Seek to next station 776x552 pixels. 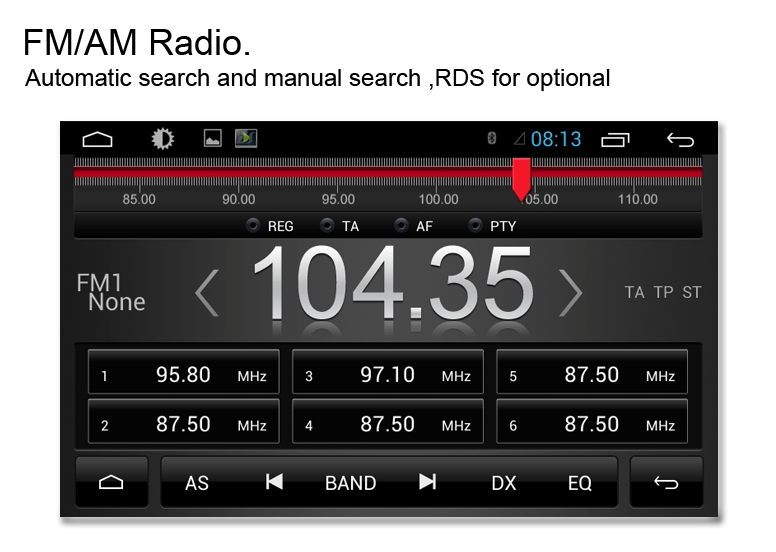[x=428, y=481]
